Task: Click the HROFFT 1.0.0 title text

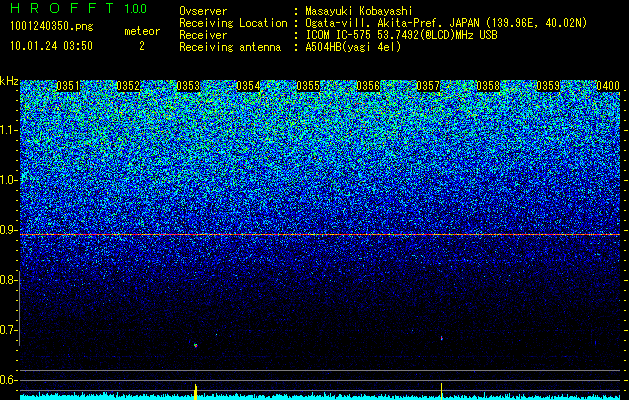Action: coord(78,8)
